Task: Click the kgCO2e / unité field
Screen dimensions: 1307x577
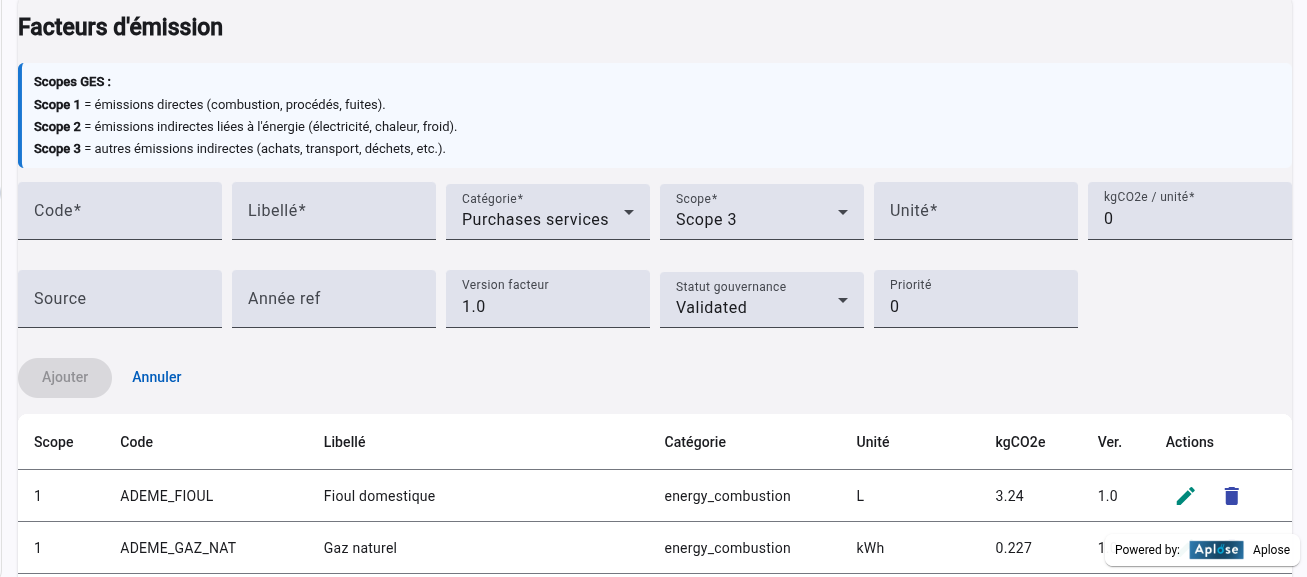Action: (1189, 211)
